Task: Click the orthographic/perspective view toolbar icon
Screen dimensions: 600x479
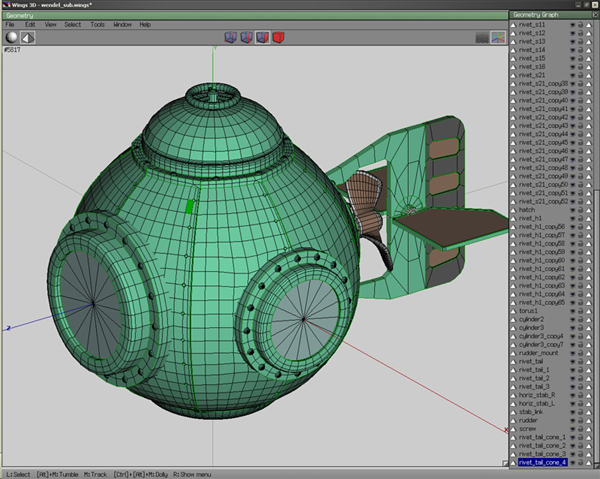Action: pyautogui.click(x=29, y=38)
